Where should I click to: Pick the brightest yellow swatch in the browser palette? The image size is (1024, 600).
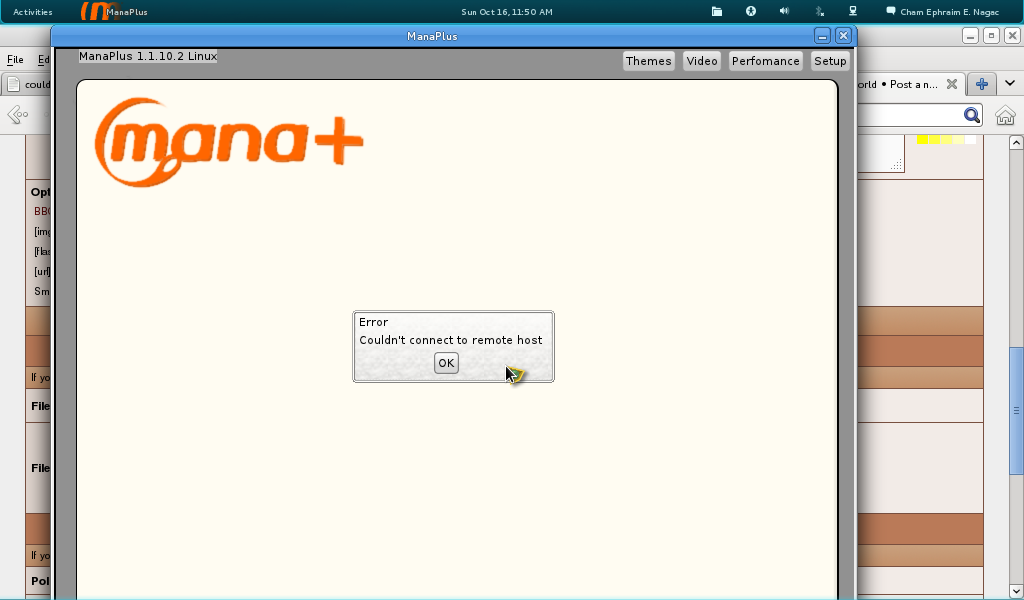click(x=922, y=139)
